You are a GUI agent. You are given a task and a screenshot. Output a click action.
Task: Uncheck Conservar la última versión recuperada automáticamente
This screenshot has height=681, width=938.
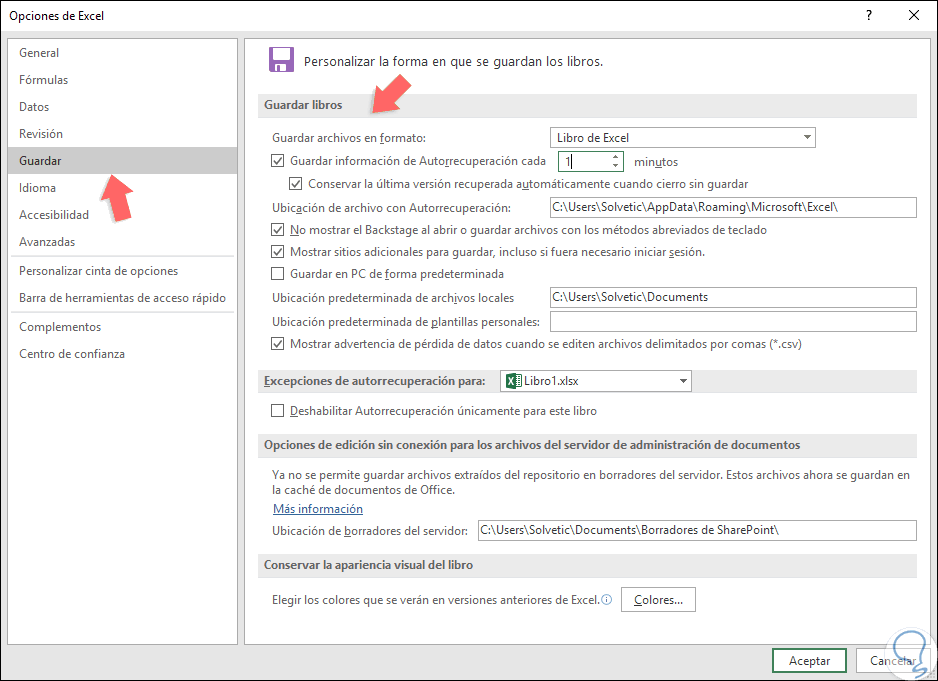tap(296, 184)
